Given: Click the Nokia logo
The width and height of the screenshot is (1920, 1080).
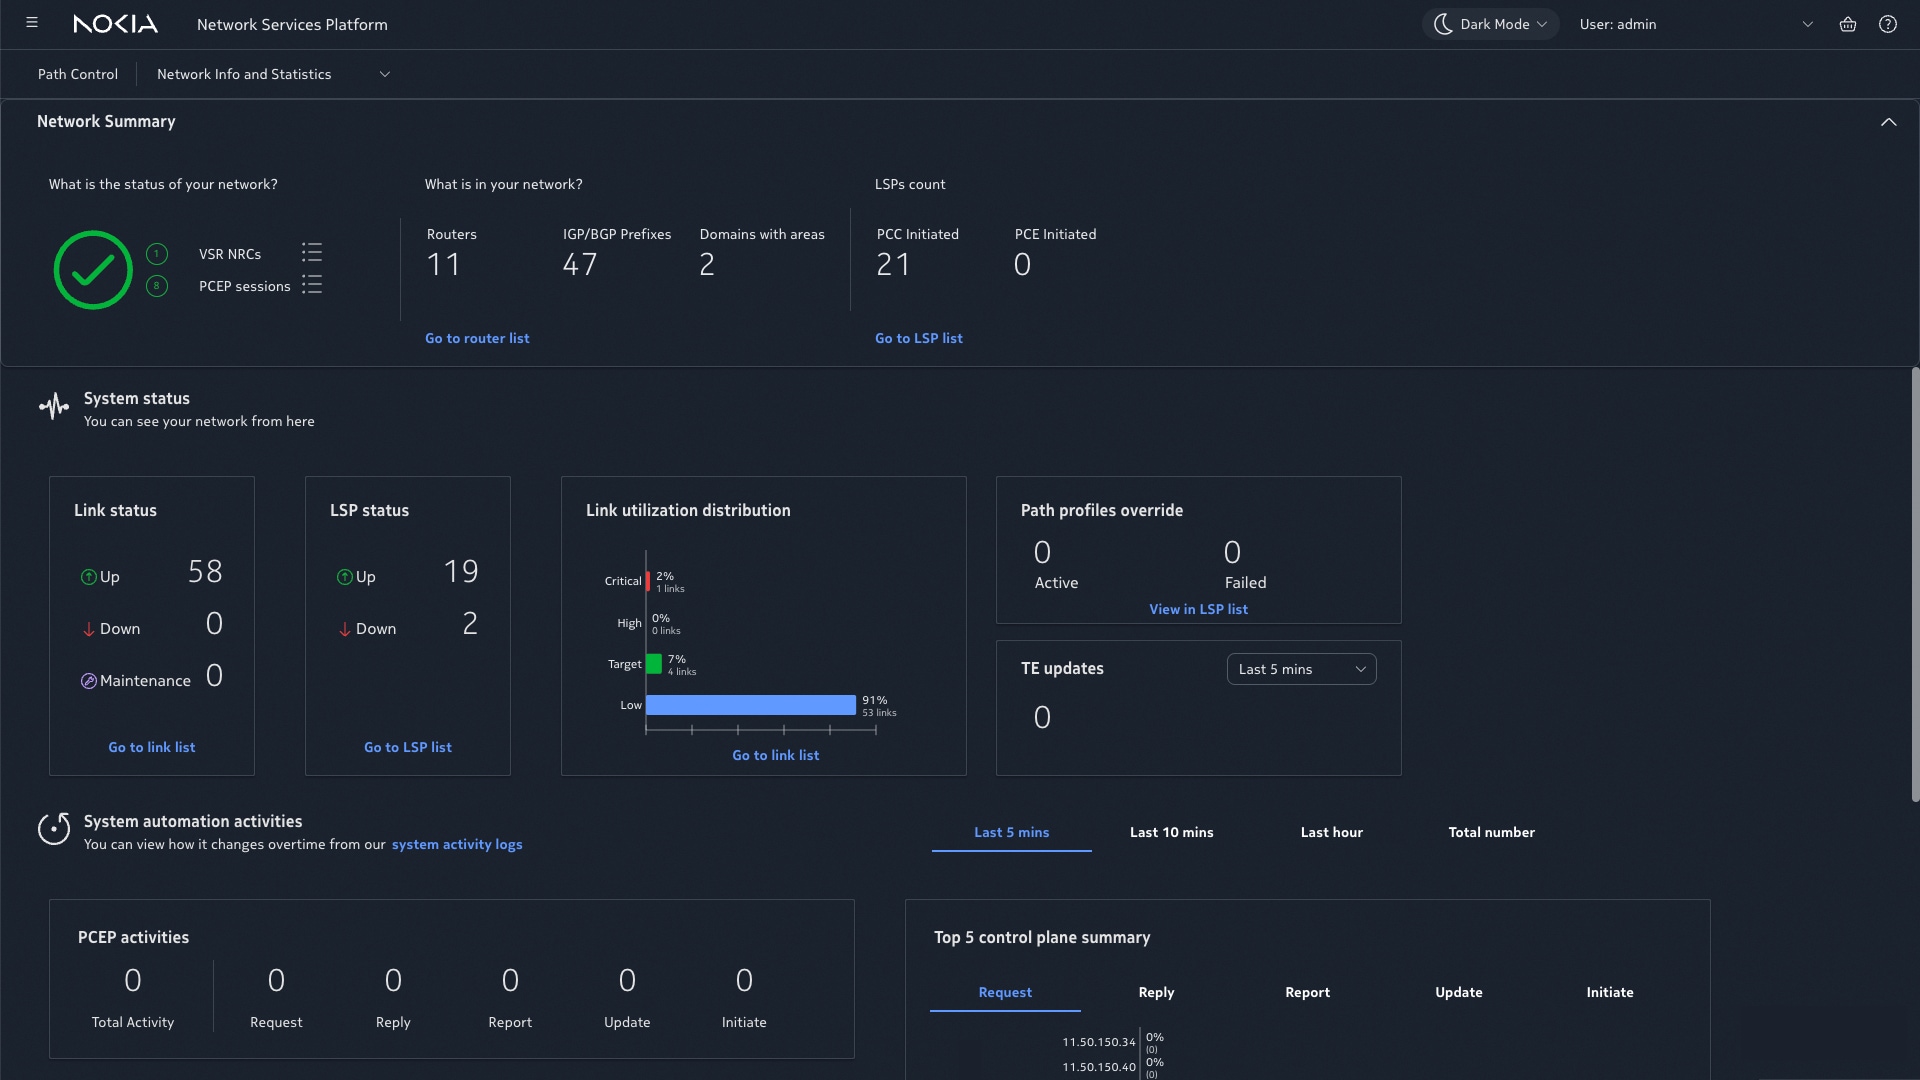Looking at the screenshot, I should coord(116,24).
